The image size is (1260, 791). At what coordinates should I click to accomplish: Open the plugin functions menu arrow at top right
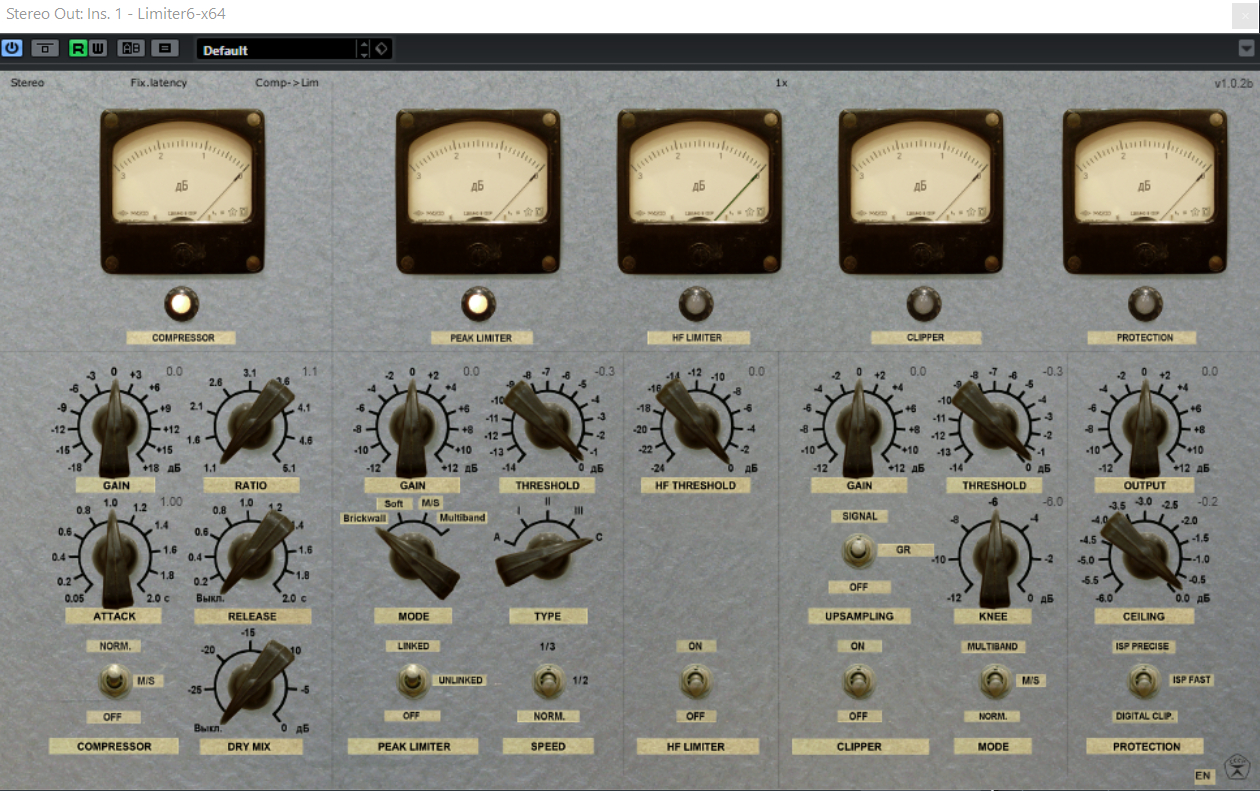tap(1246, 48)
